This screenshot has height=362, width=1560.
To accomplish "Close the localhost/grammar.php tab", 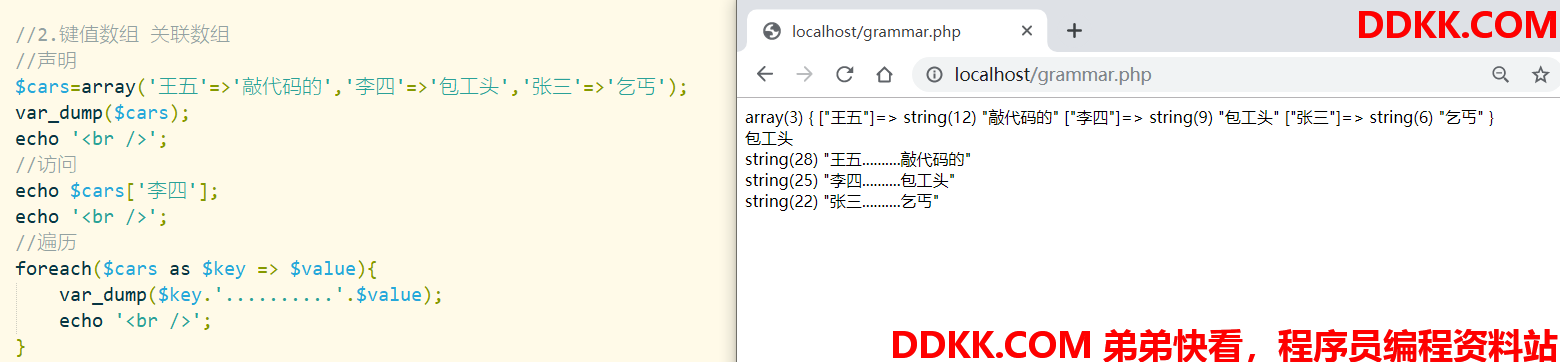I will coord(1026,31).
